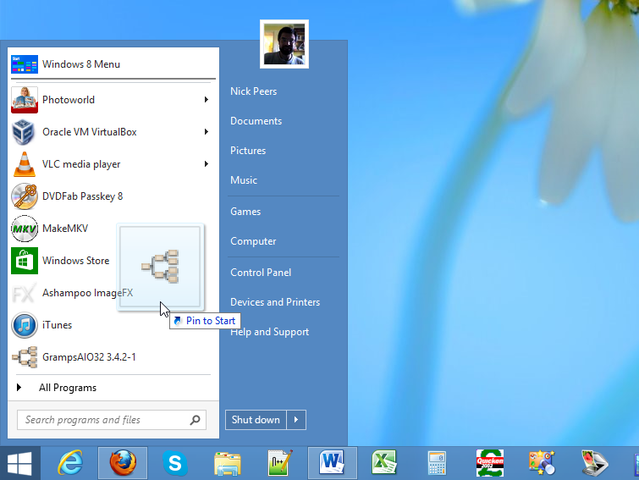Image resolution: width=639 pixels, height=480 pixels.
Task: Click the All Programs label
Action: pos(68,388)
